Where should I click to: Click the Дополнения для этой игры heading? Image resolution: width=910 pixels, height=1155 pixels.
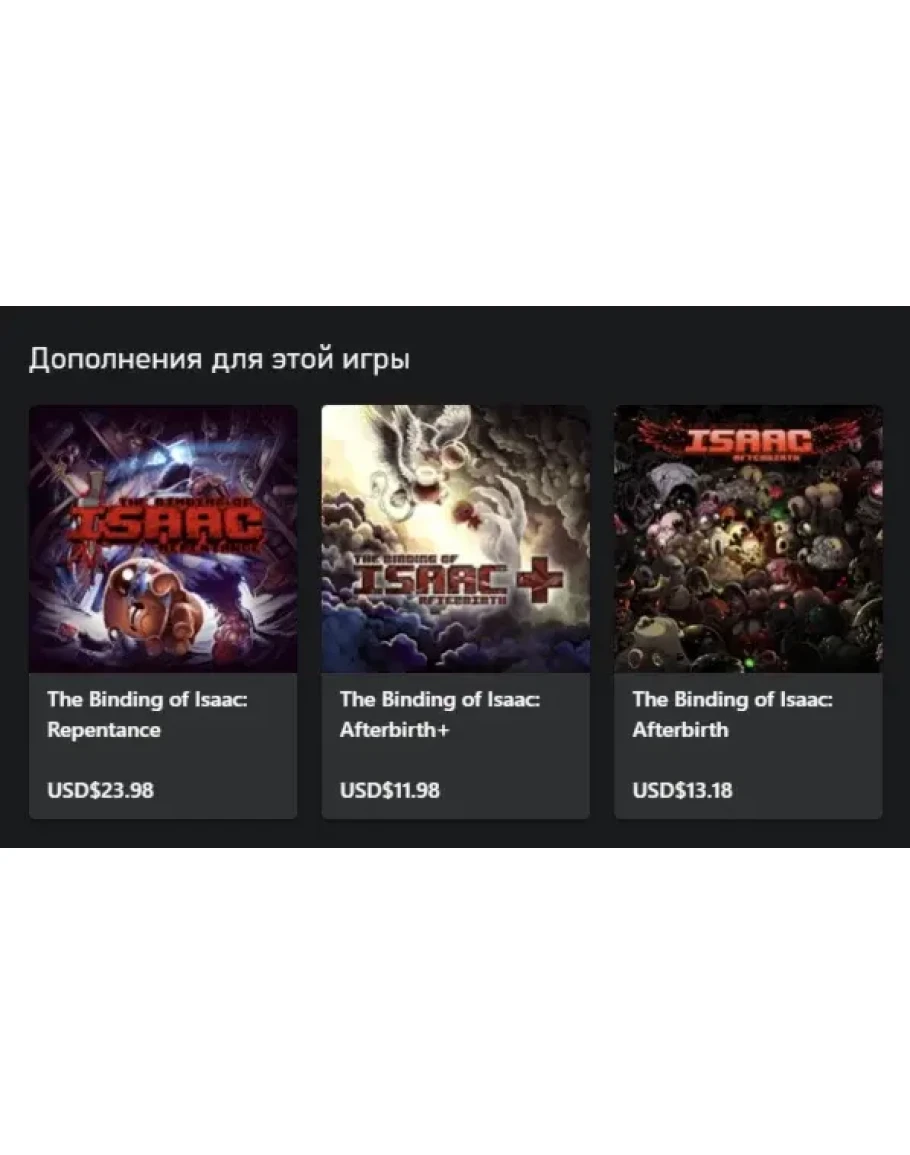click(219, 359)
